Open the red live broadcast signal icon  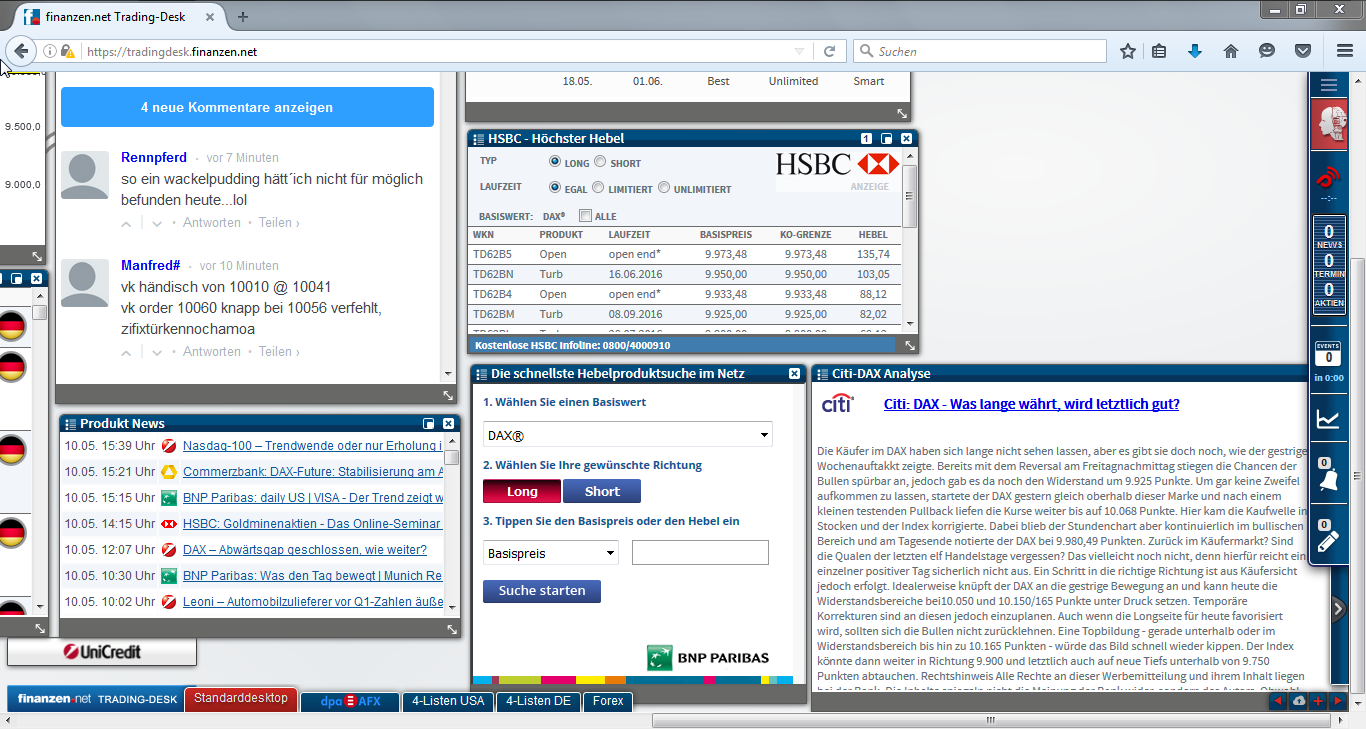click(x=1328, y=178)
